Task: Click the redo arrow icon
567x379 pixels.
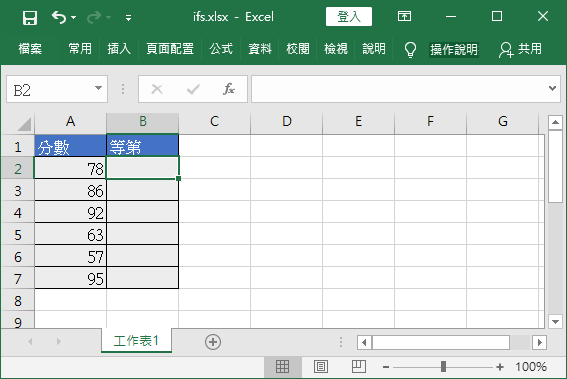Action: [94, 17]
